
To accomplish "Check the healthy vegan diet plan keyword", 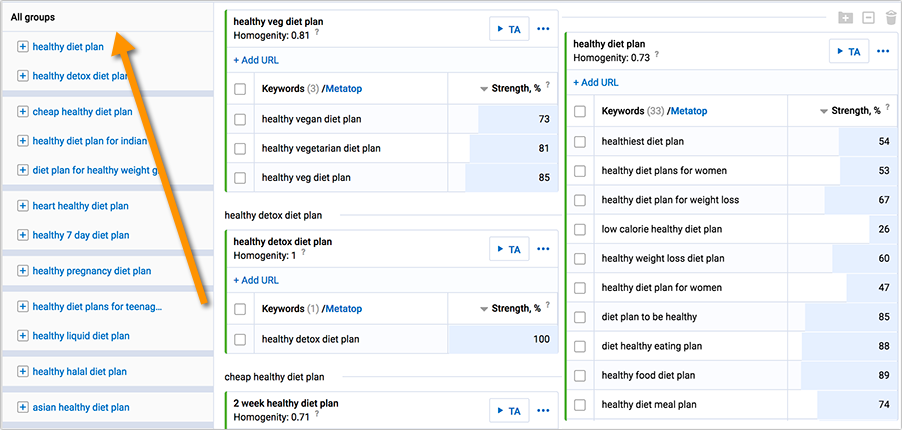I will (240, 119).
